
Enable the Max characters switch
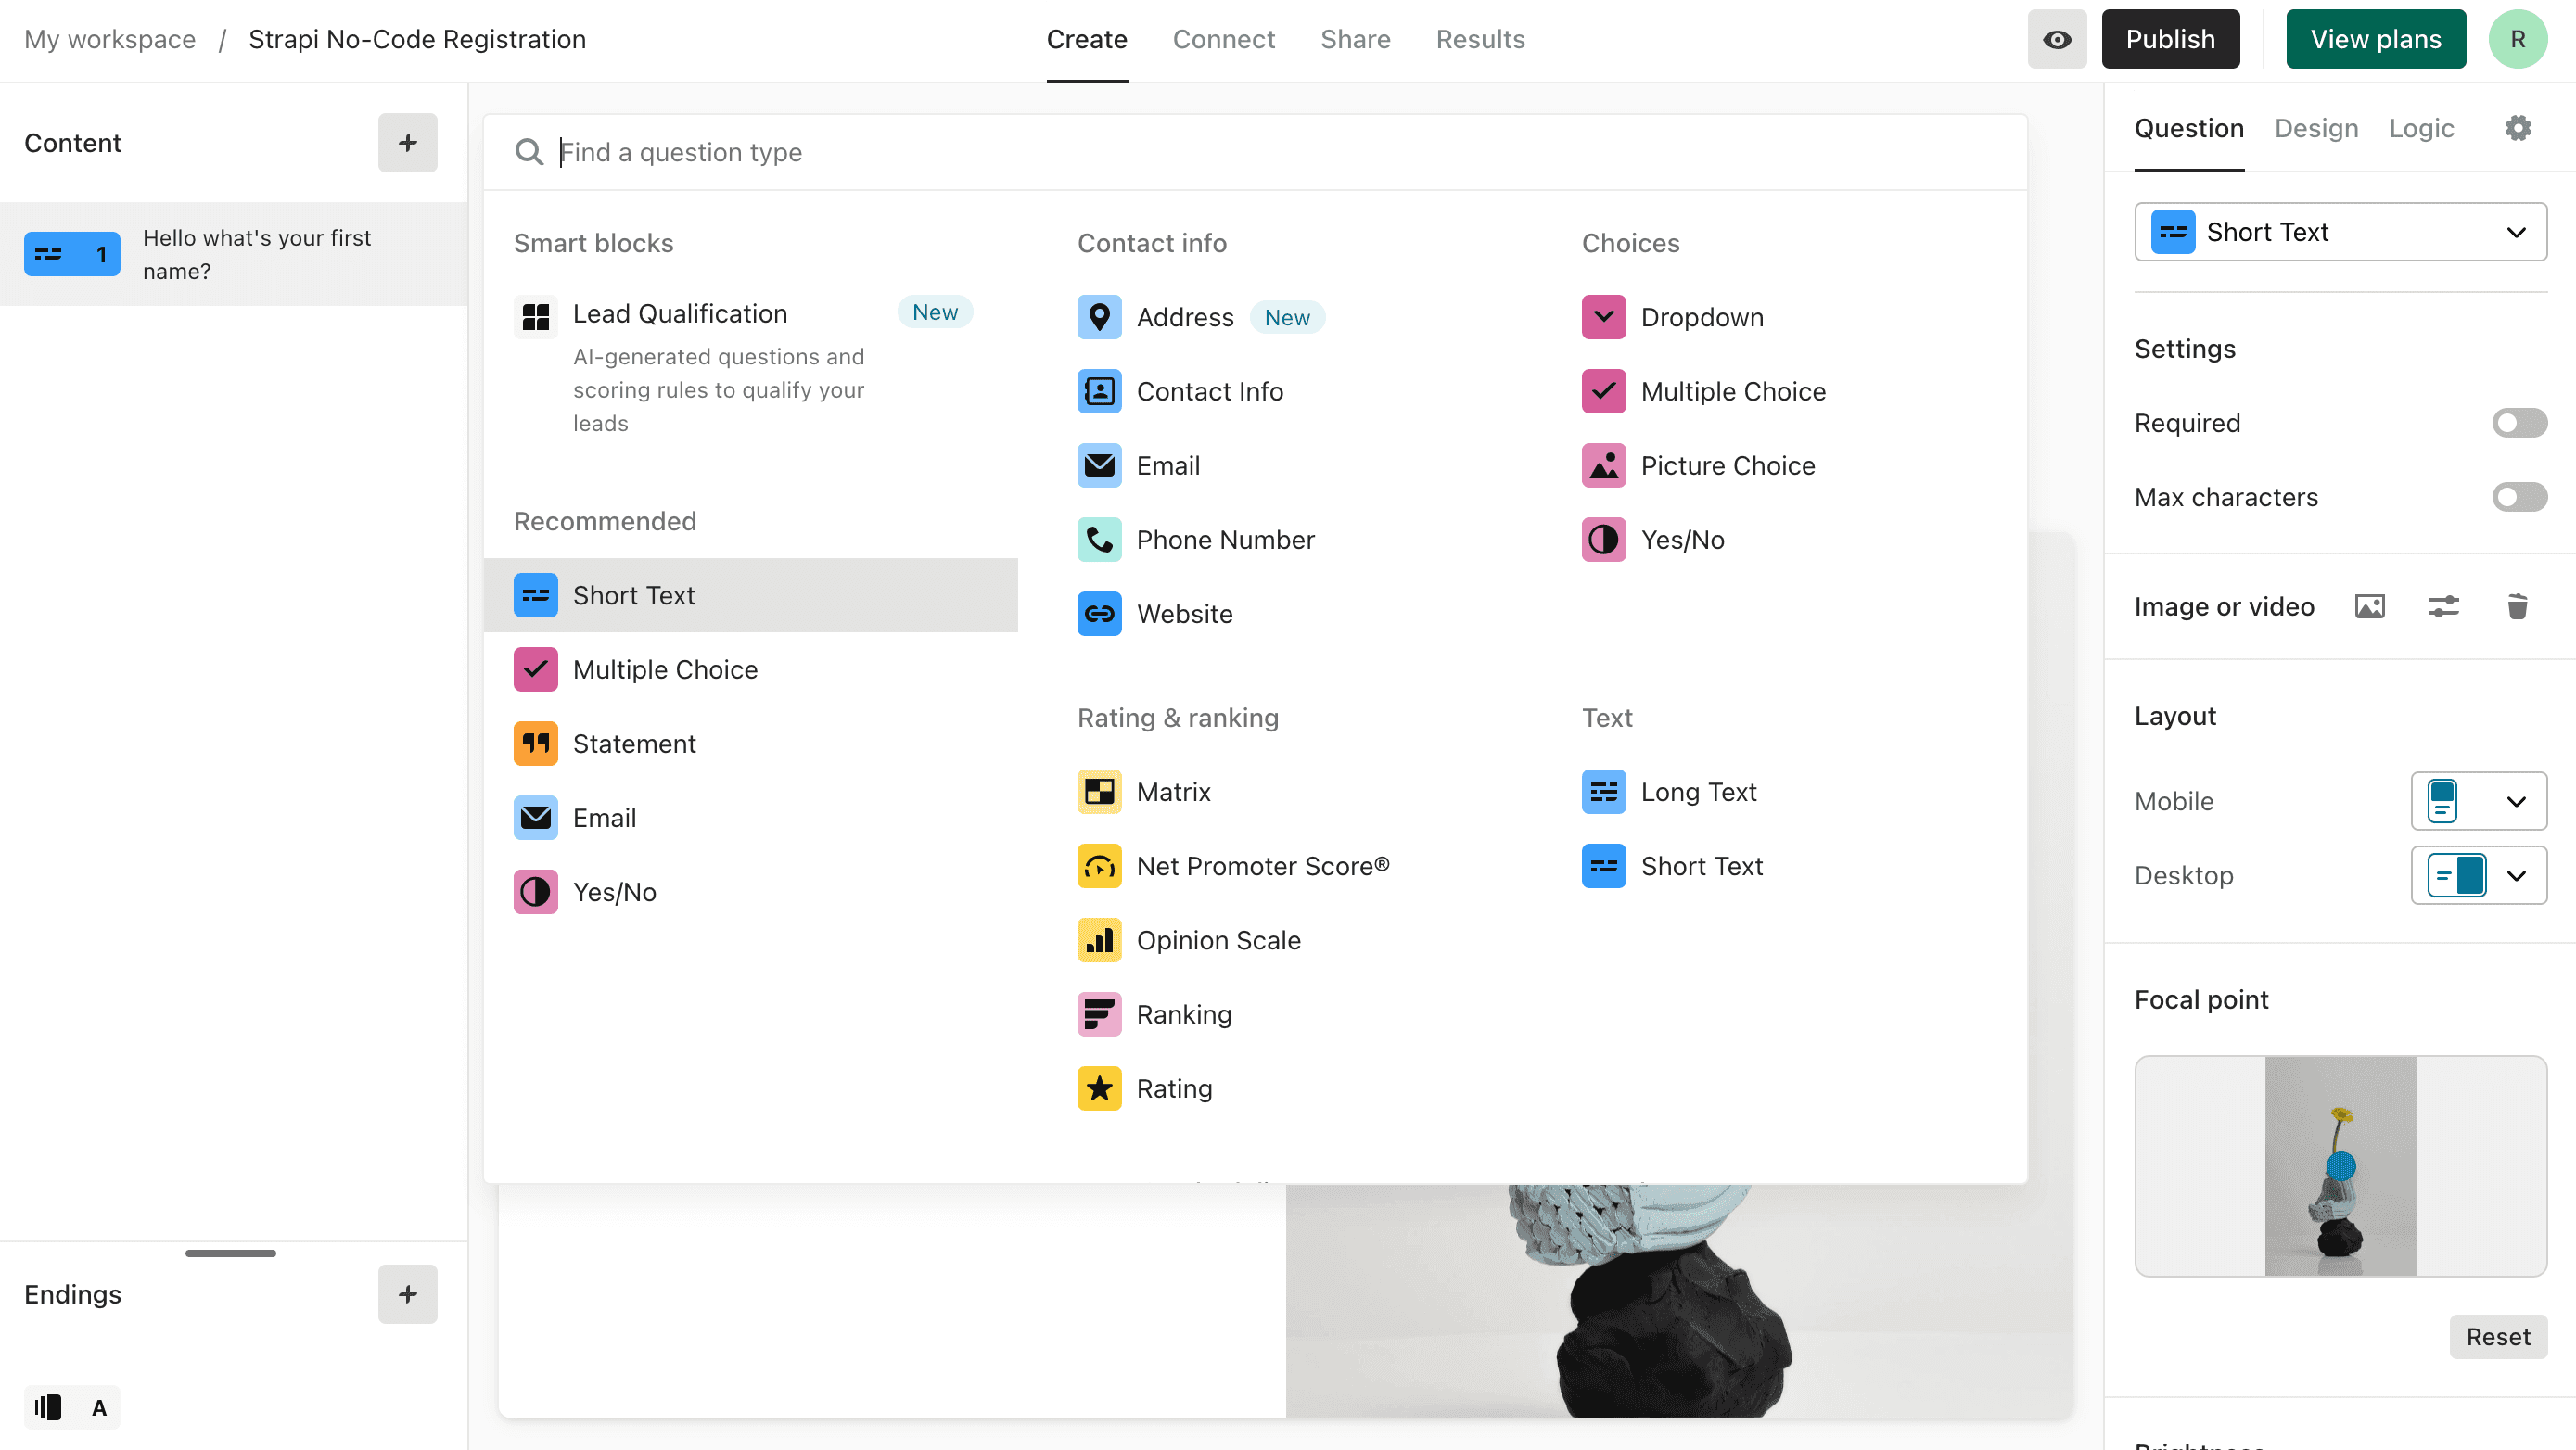2519,497
